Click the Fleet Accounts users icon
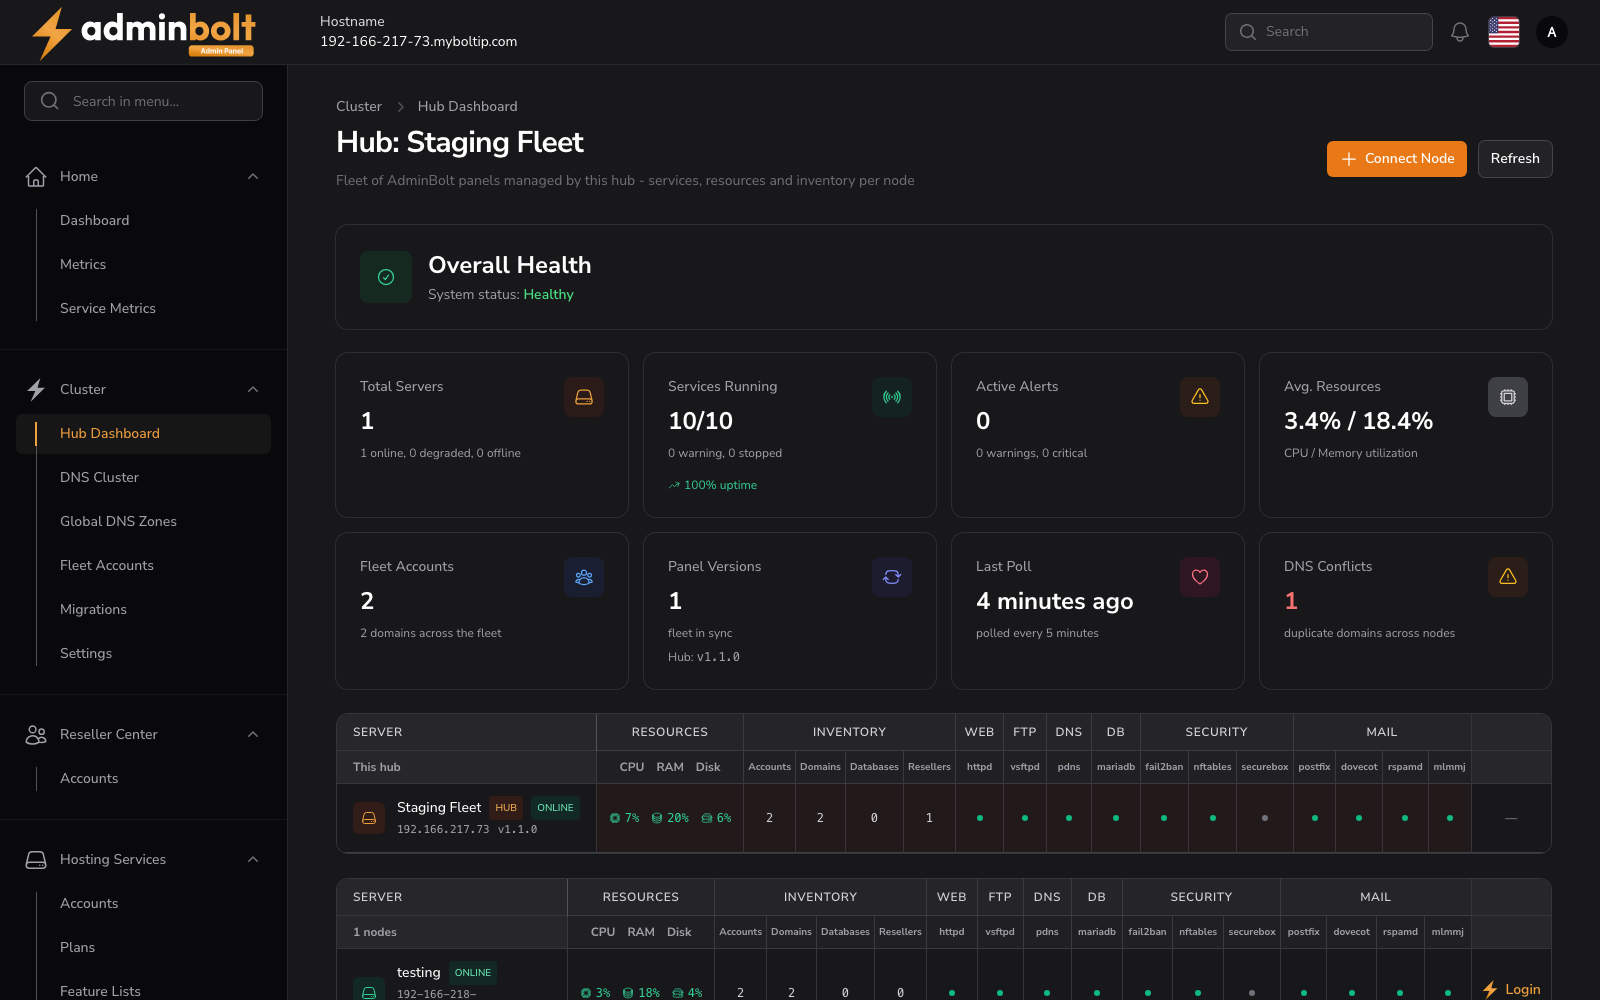 click(x=584, y=577)
